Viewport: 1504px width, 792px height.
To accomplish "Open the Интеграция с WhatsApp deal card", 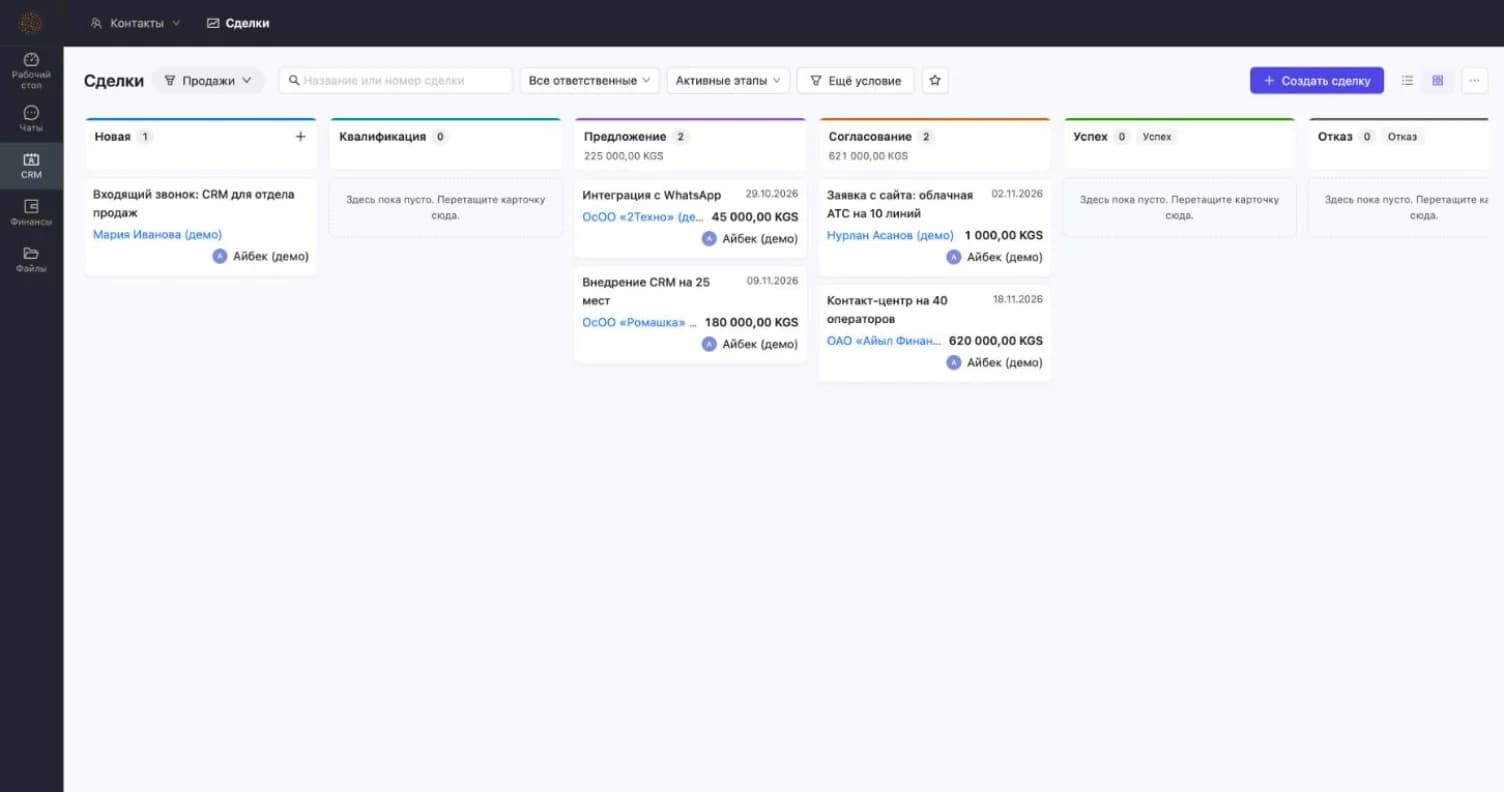I will [690, 217].
